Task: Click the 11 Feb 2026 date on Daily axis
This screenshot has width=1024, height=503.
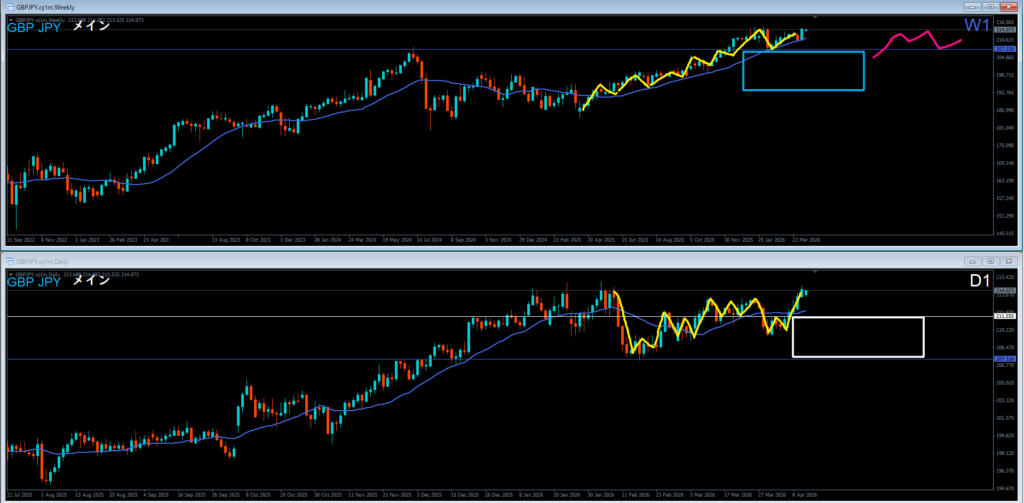Action: pos(637,495)
